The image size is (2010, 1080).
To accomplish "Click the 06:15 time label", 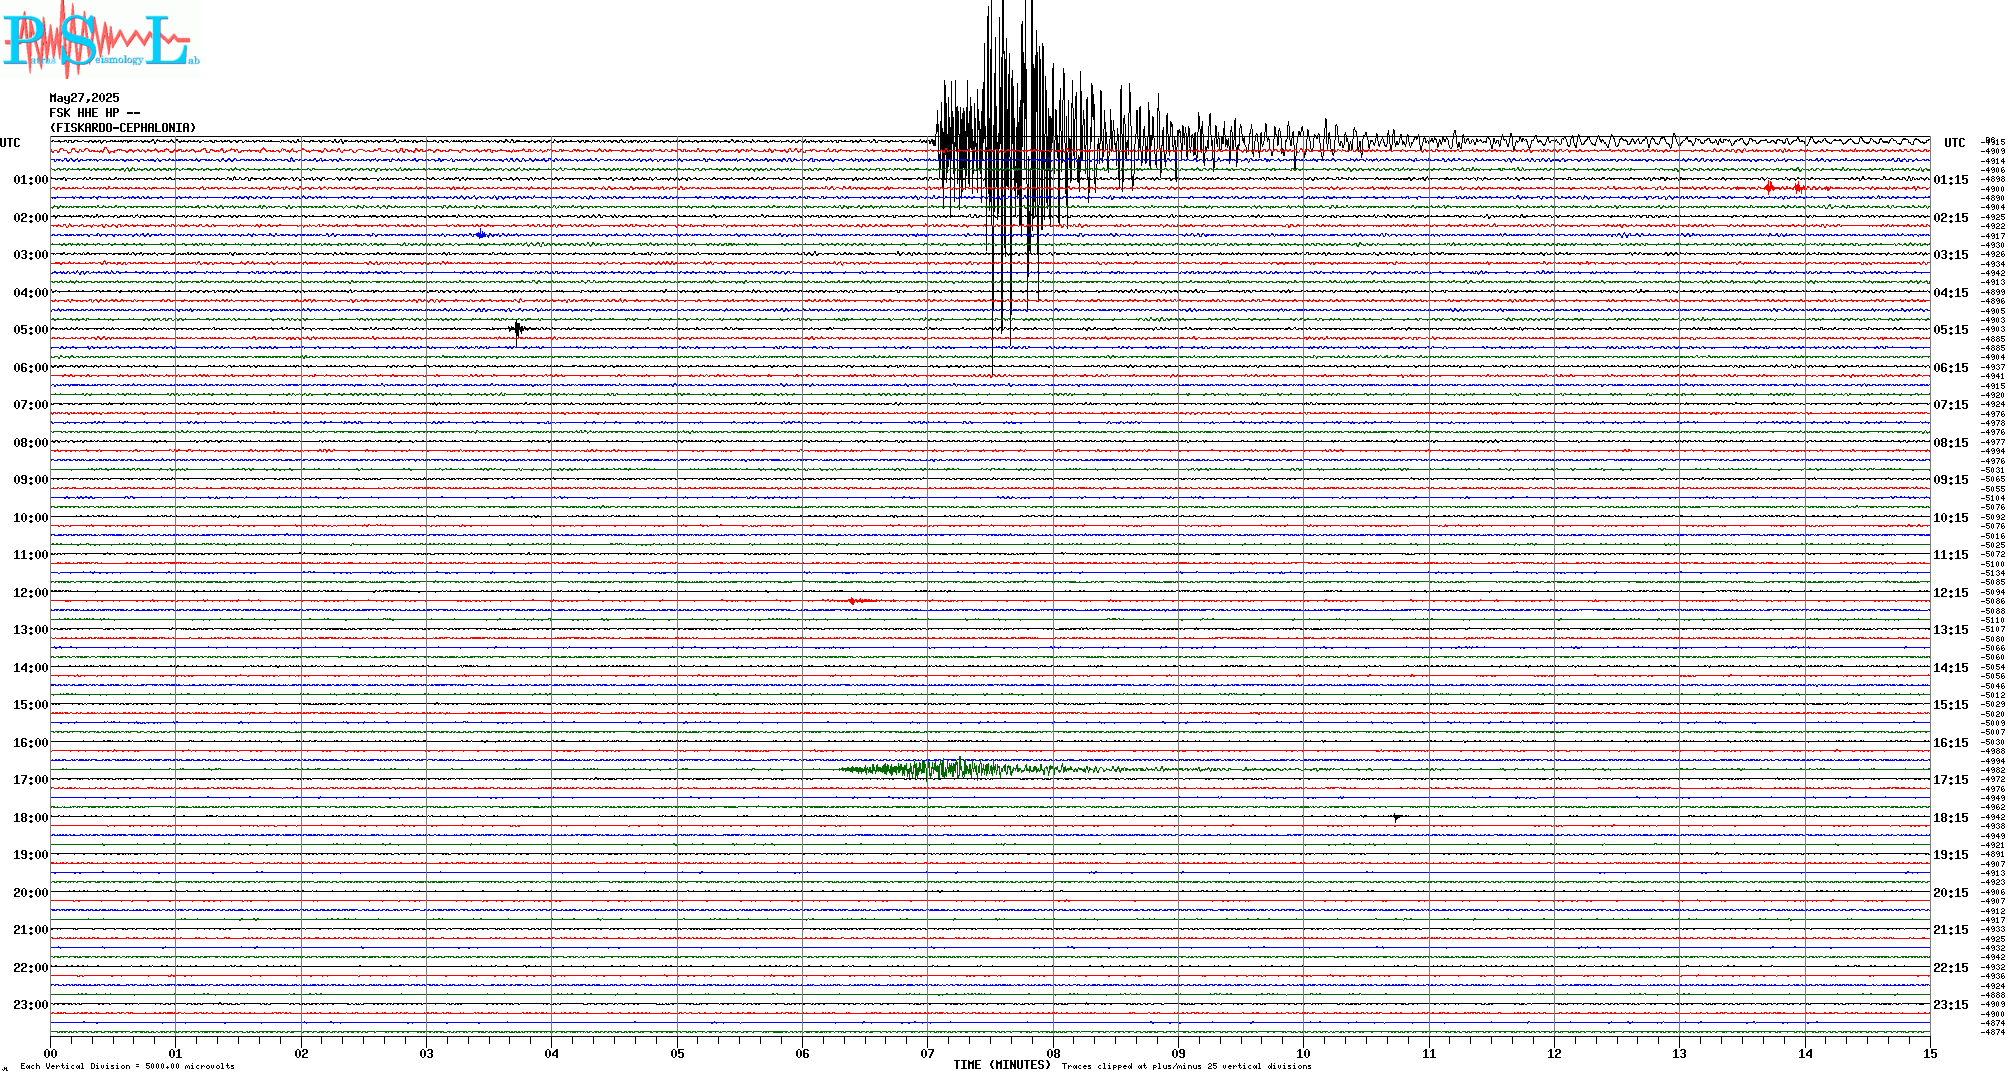I will (1951, 368).
